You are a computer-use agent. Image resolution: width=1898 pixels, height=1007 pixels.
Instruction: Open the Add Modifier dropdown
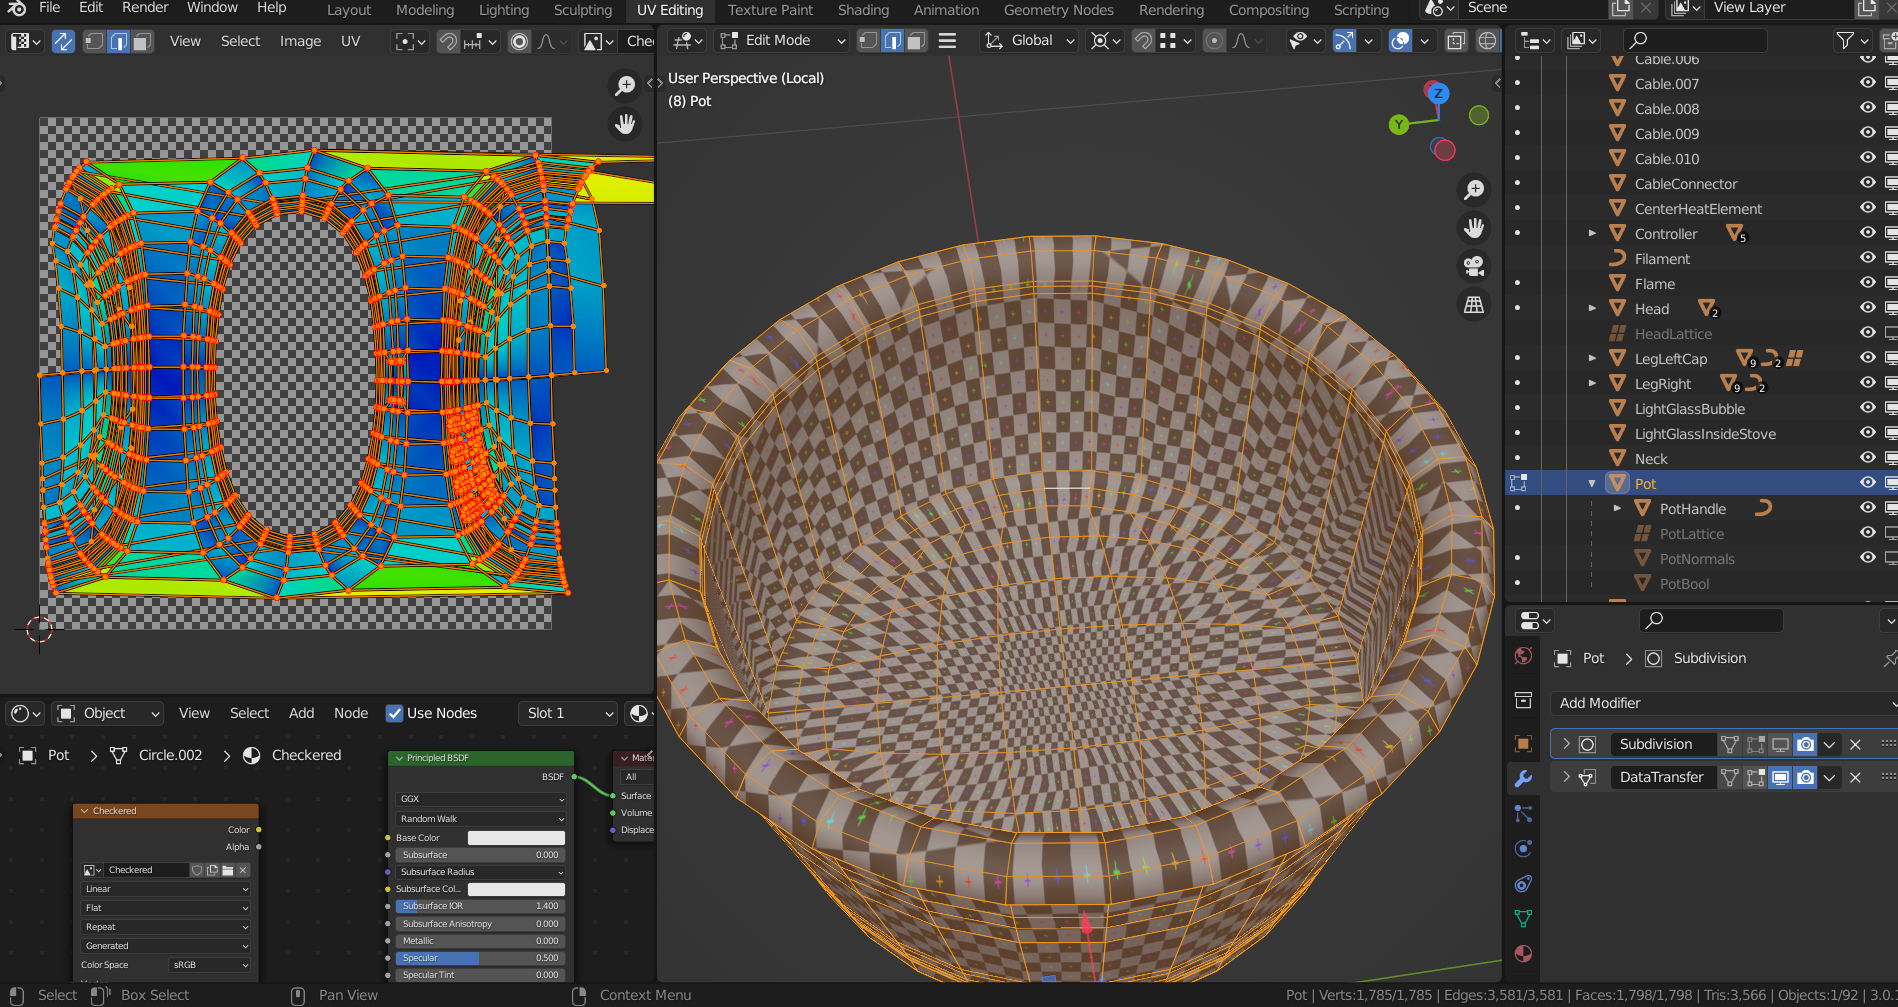tap(1722, 703)
